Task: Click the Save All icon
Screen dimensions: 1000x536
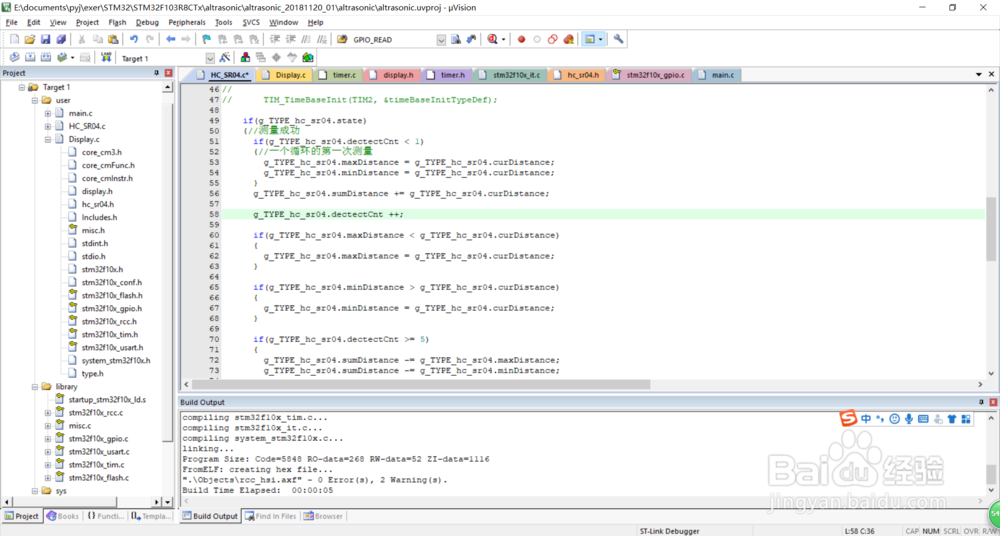Action: [x=61, y=40]
